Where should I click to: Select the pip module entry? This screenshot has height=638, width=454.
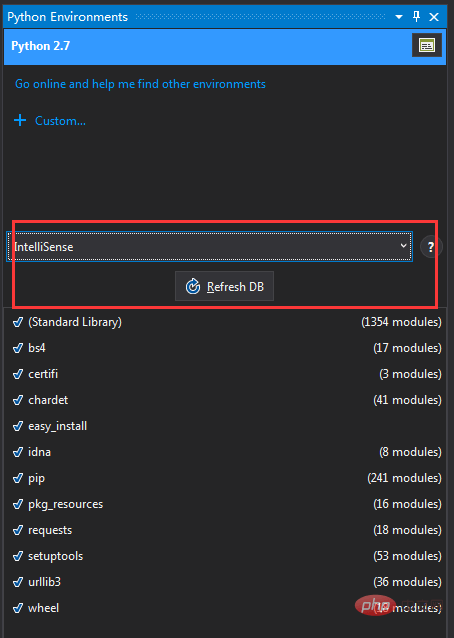(227, 478)
